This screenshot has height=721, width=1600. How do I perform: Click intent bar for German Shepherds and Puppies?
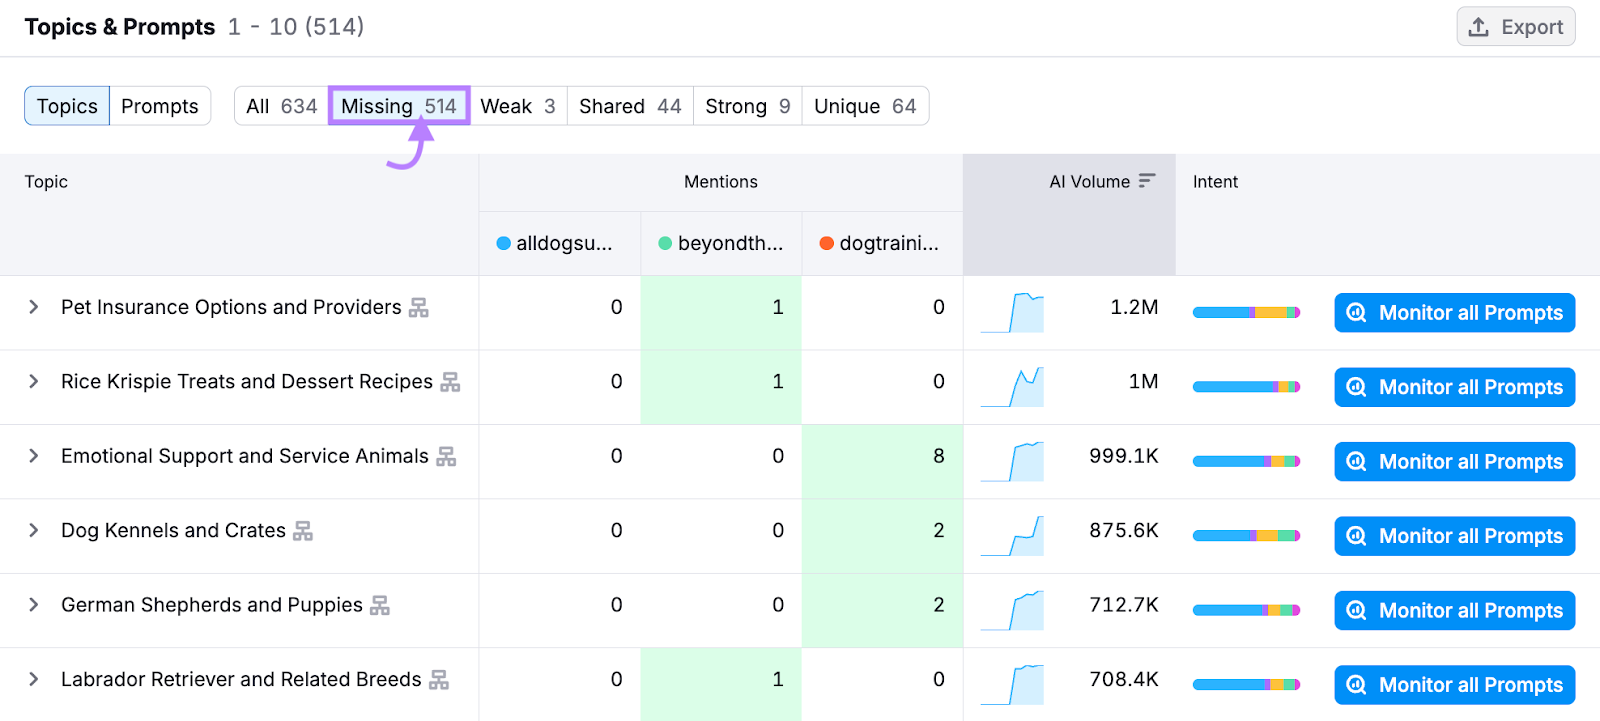[1246, 611]
